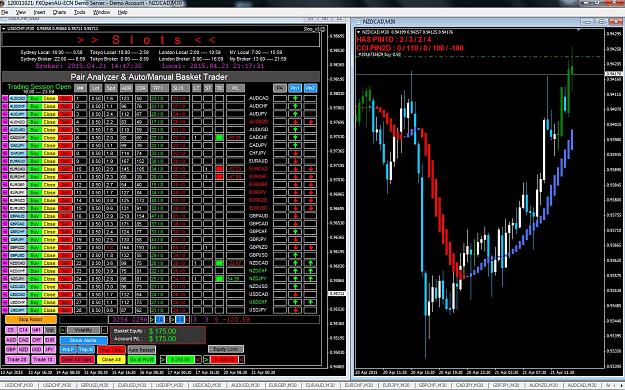Image resolution: width=625 pixels, height=390 pixels.
Task: Click the green arrow left of Volatility
Action: [63, 330]
